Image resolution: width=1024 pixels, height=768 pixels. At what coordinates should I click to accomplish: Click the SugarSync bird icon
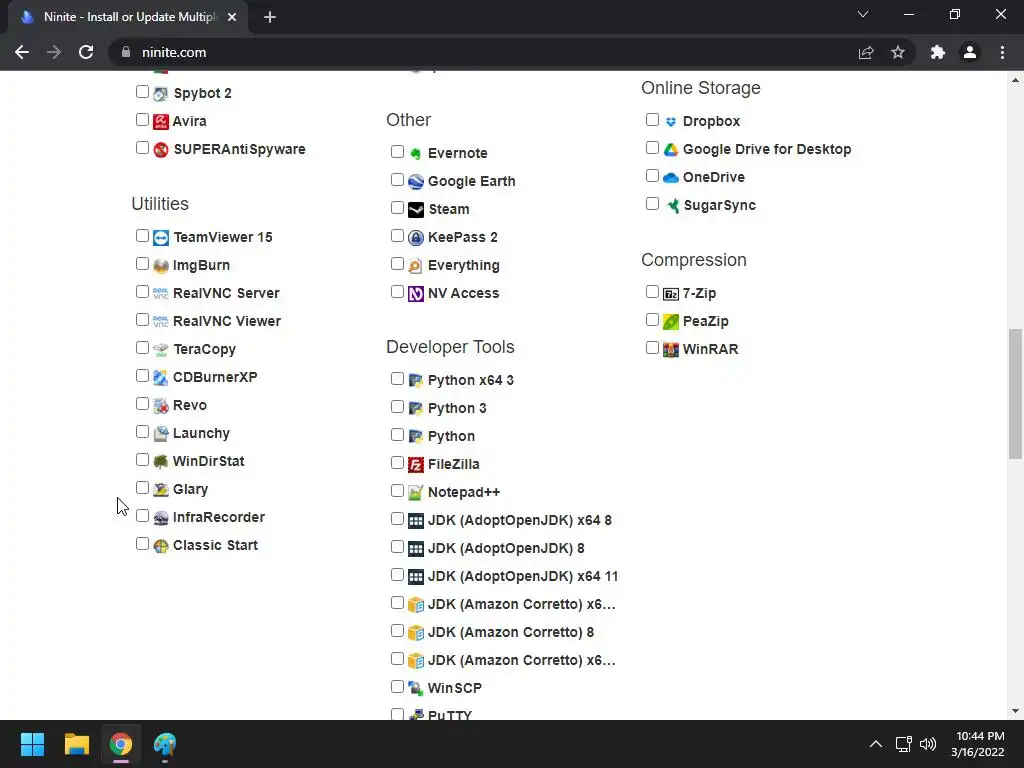pyautogui.click(x=672, y=206)
